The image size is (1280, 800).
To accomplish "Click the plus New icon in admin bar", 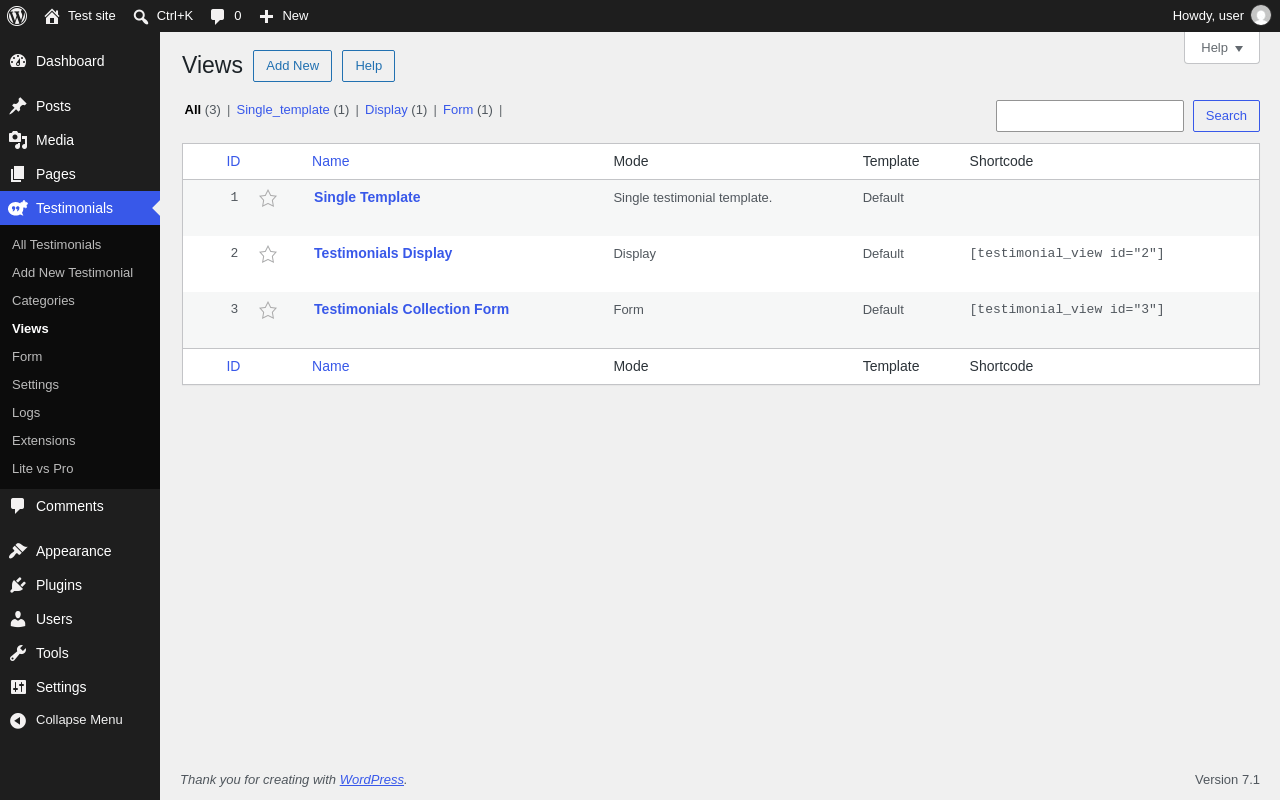I will [266, 16].
